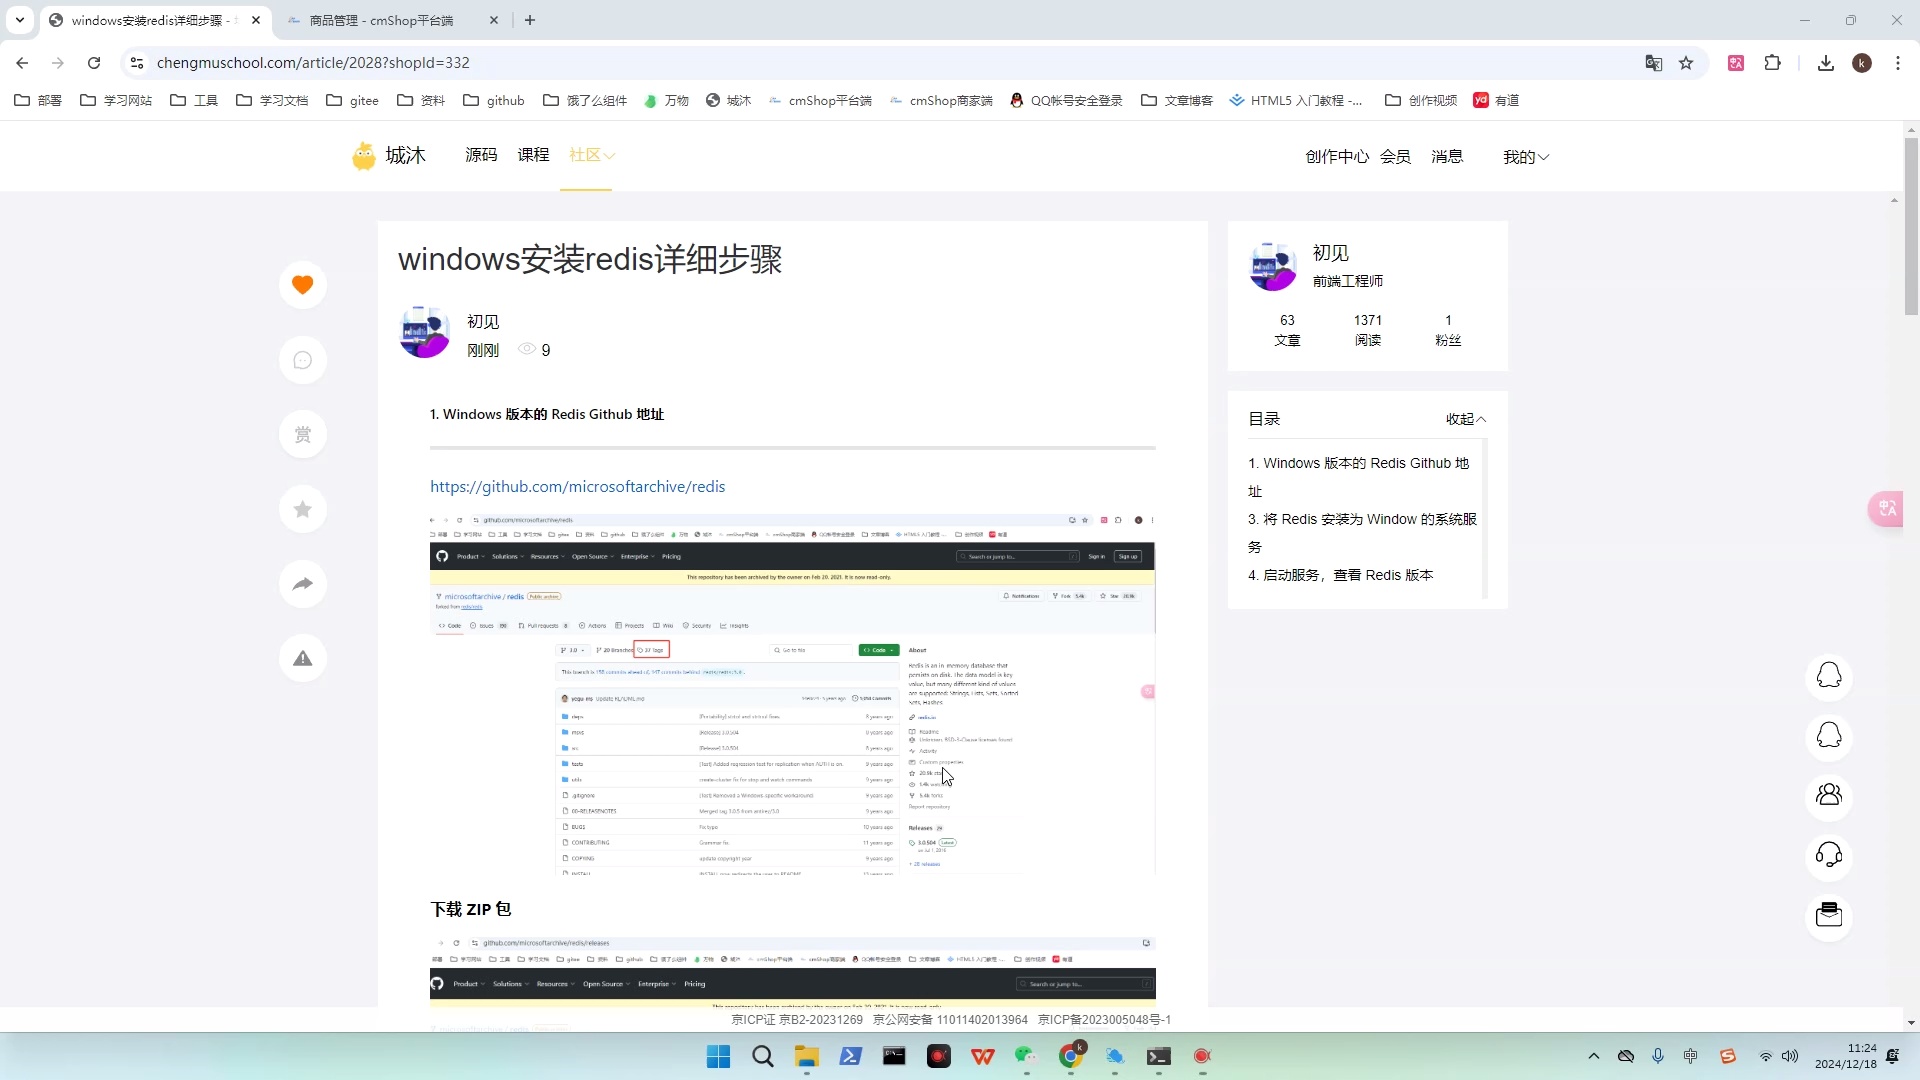Bookmark the page with the star icon
This screenshot has width=1920, height=1080.
[1687, 62]
